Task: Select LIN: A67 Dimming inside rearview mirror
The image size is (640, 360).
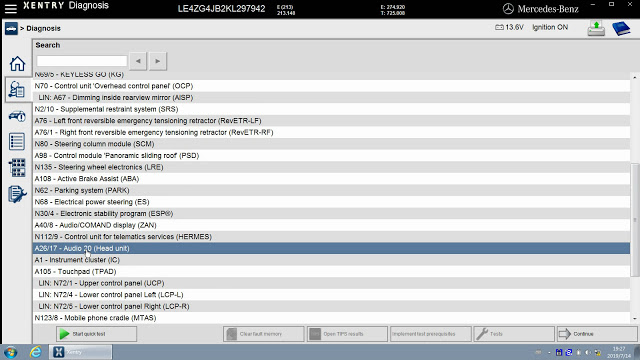Action: click(x=331, y=98)
